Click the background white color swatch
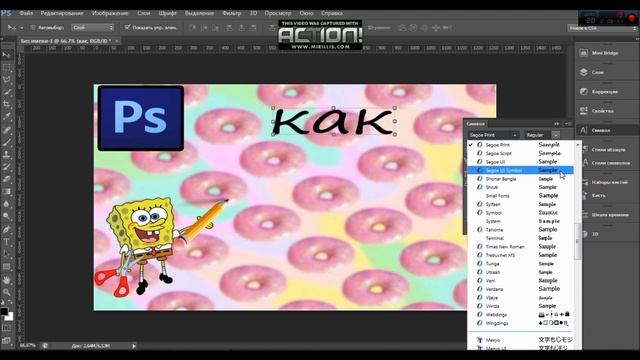This screenshot has width=640, height=360. coord(10,316)
